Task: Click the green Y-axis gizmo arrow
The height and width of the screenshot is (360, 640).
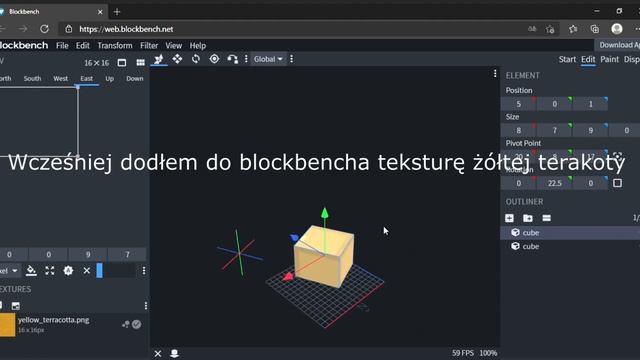Action: [x=324, y=212]
